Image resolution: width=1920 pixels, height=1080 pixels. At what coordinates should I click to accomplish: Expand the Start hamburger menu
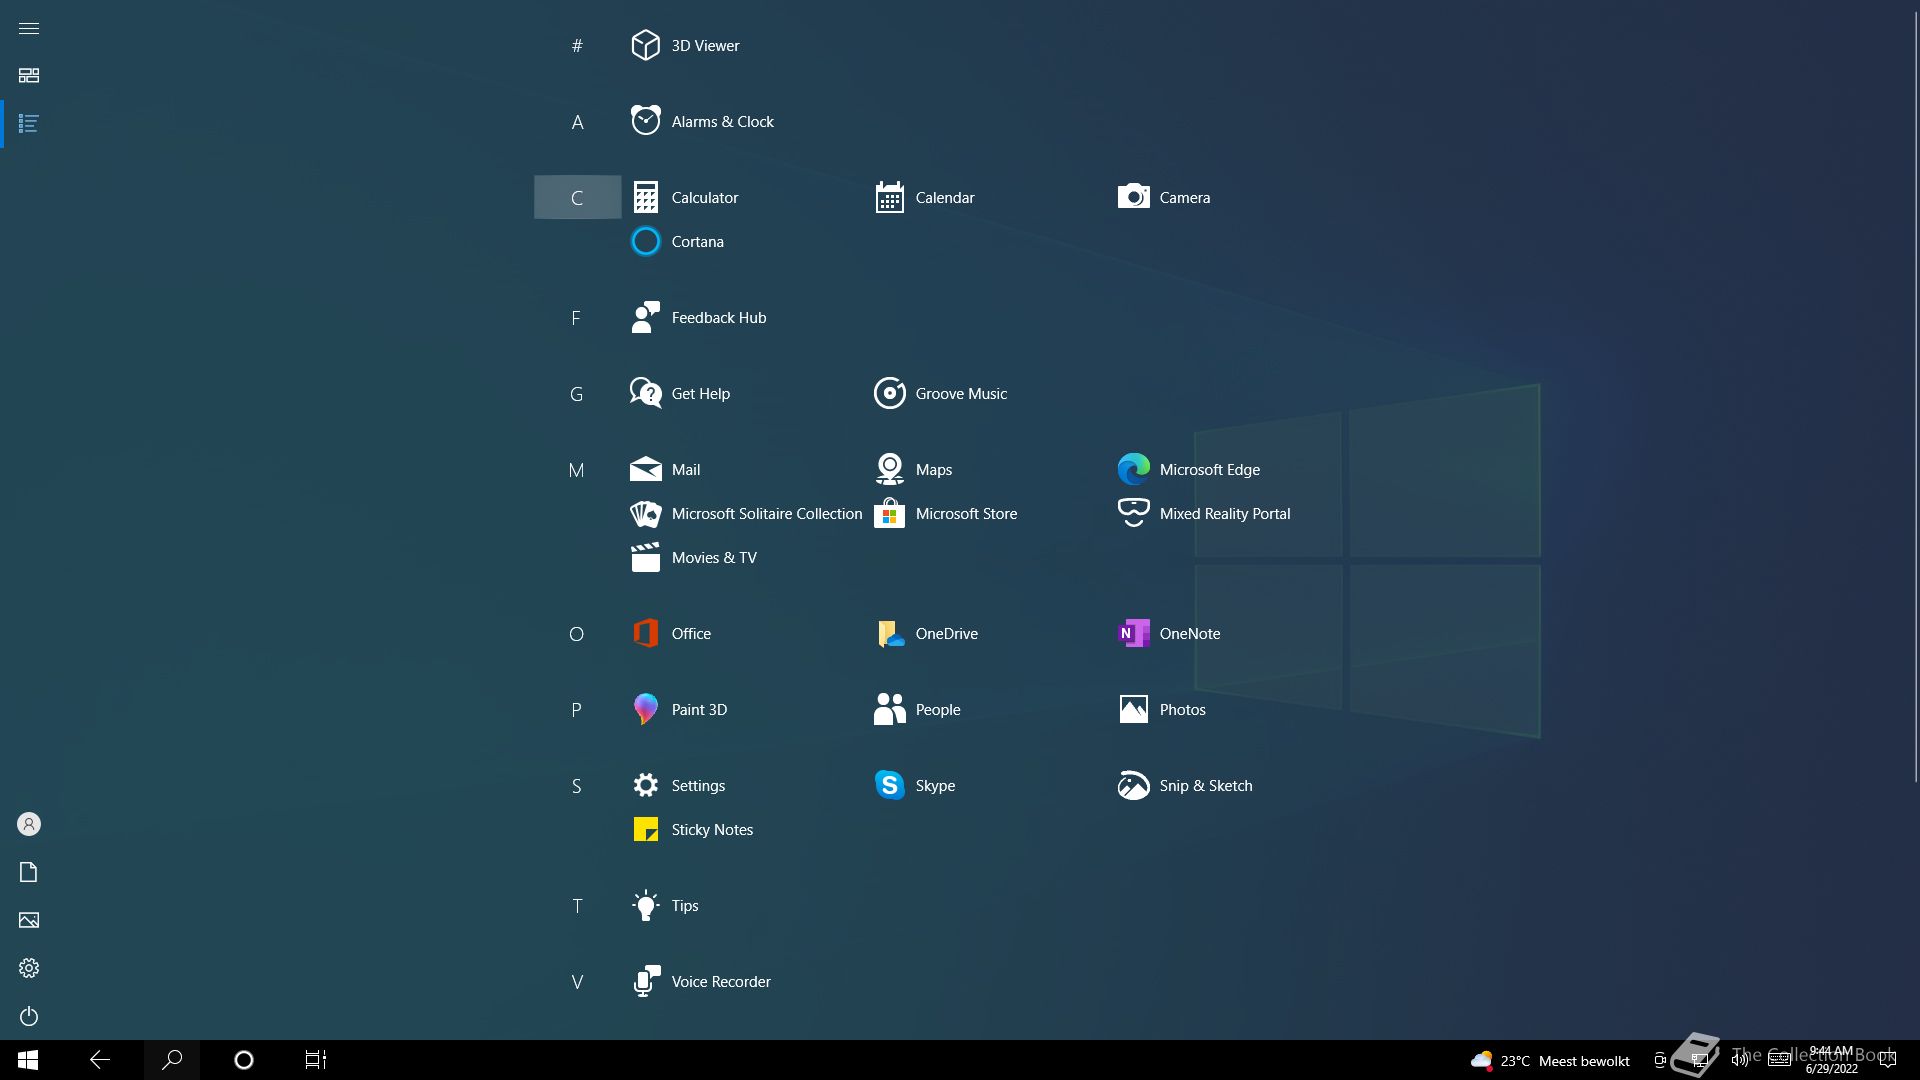[x=29, y=28]
